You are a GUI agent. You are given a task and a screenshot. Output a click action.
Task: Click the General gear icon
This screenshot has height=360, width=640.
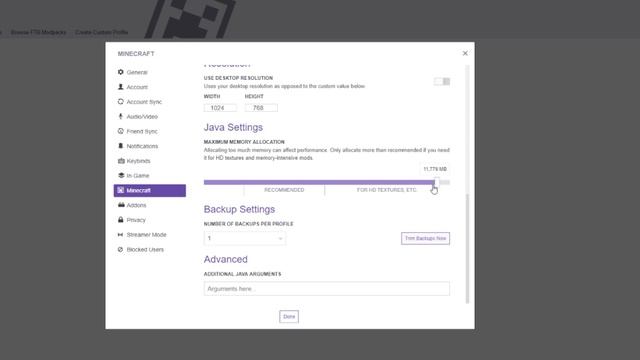[x=120, y=72]
